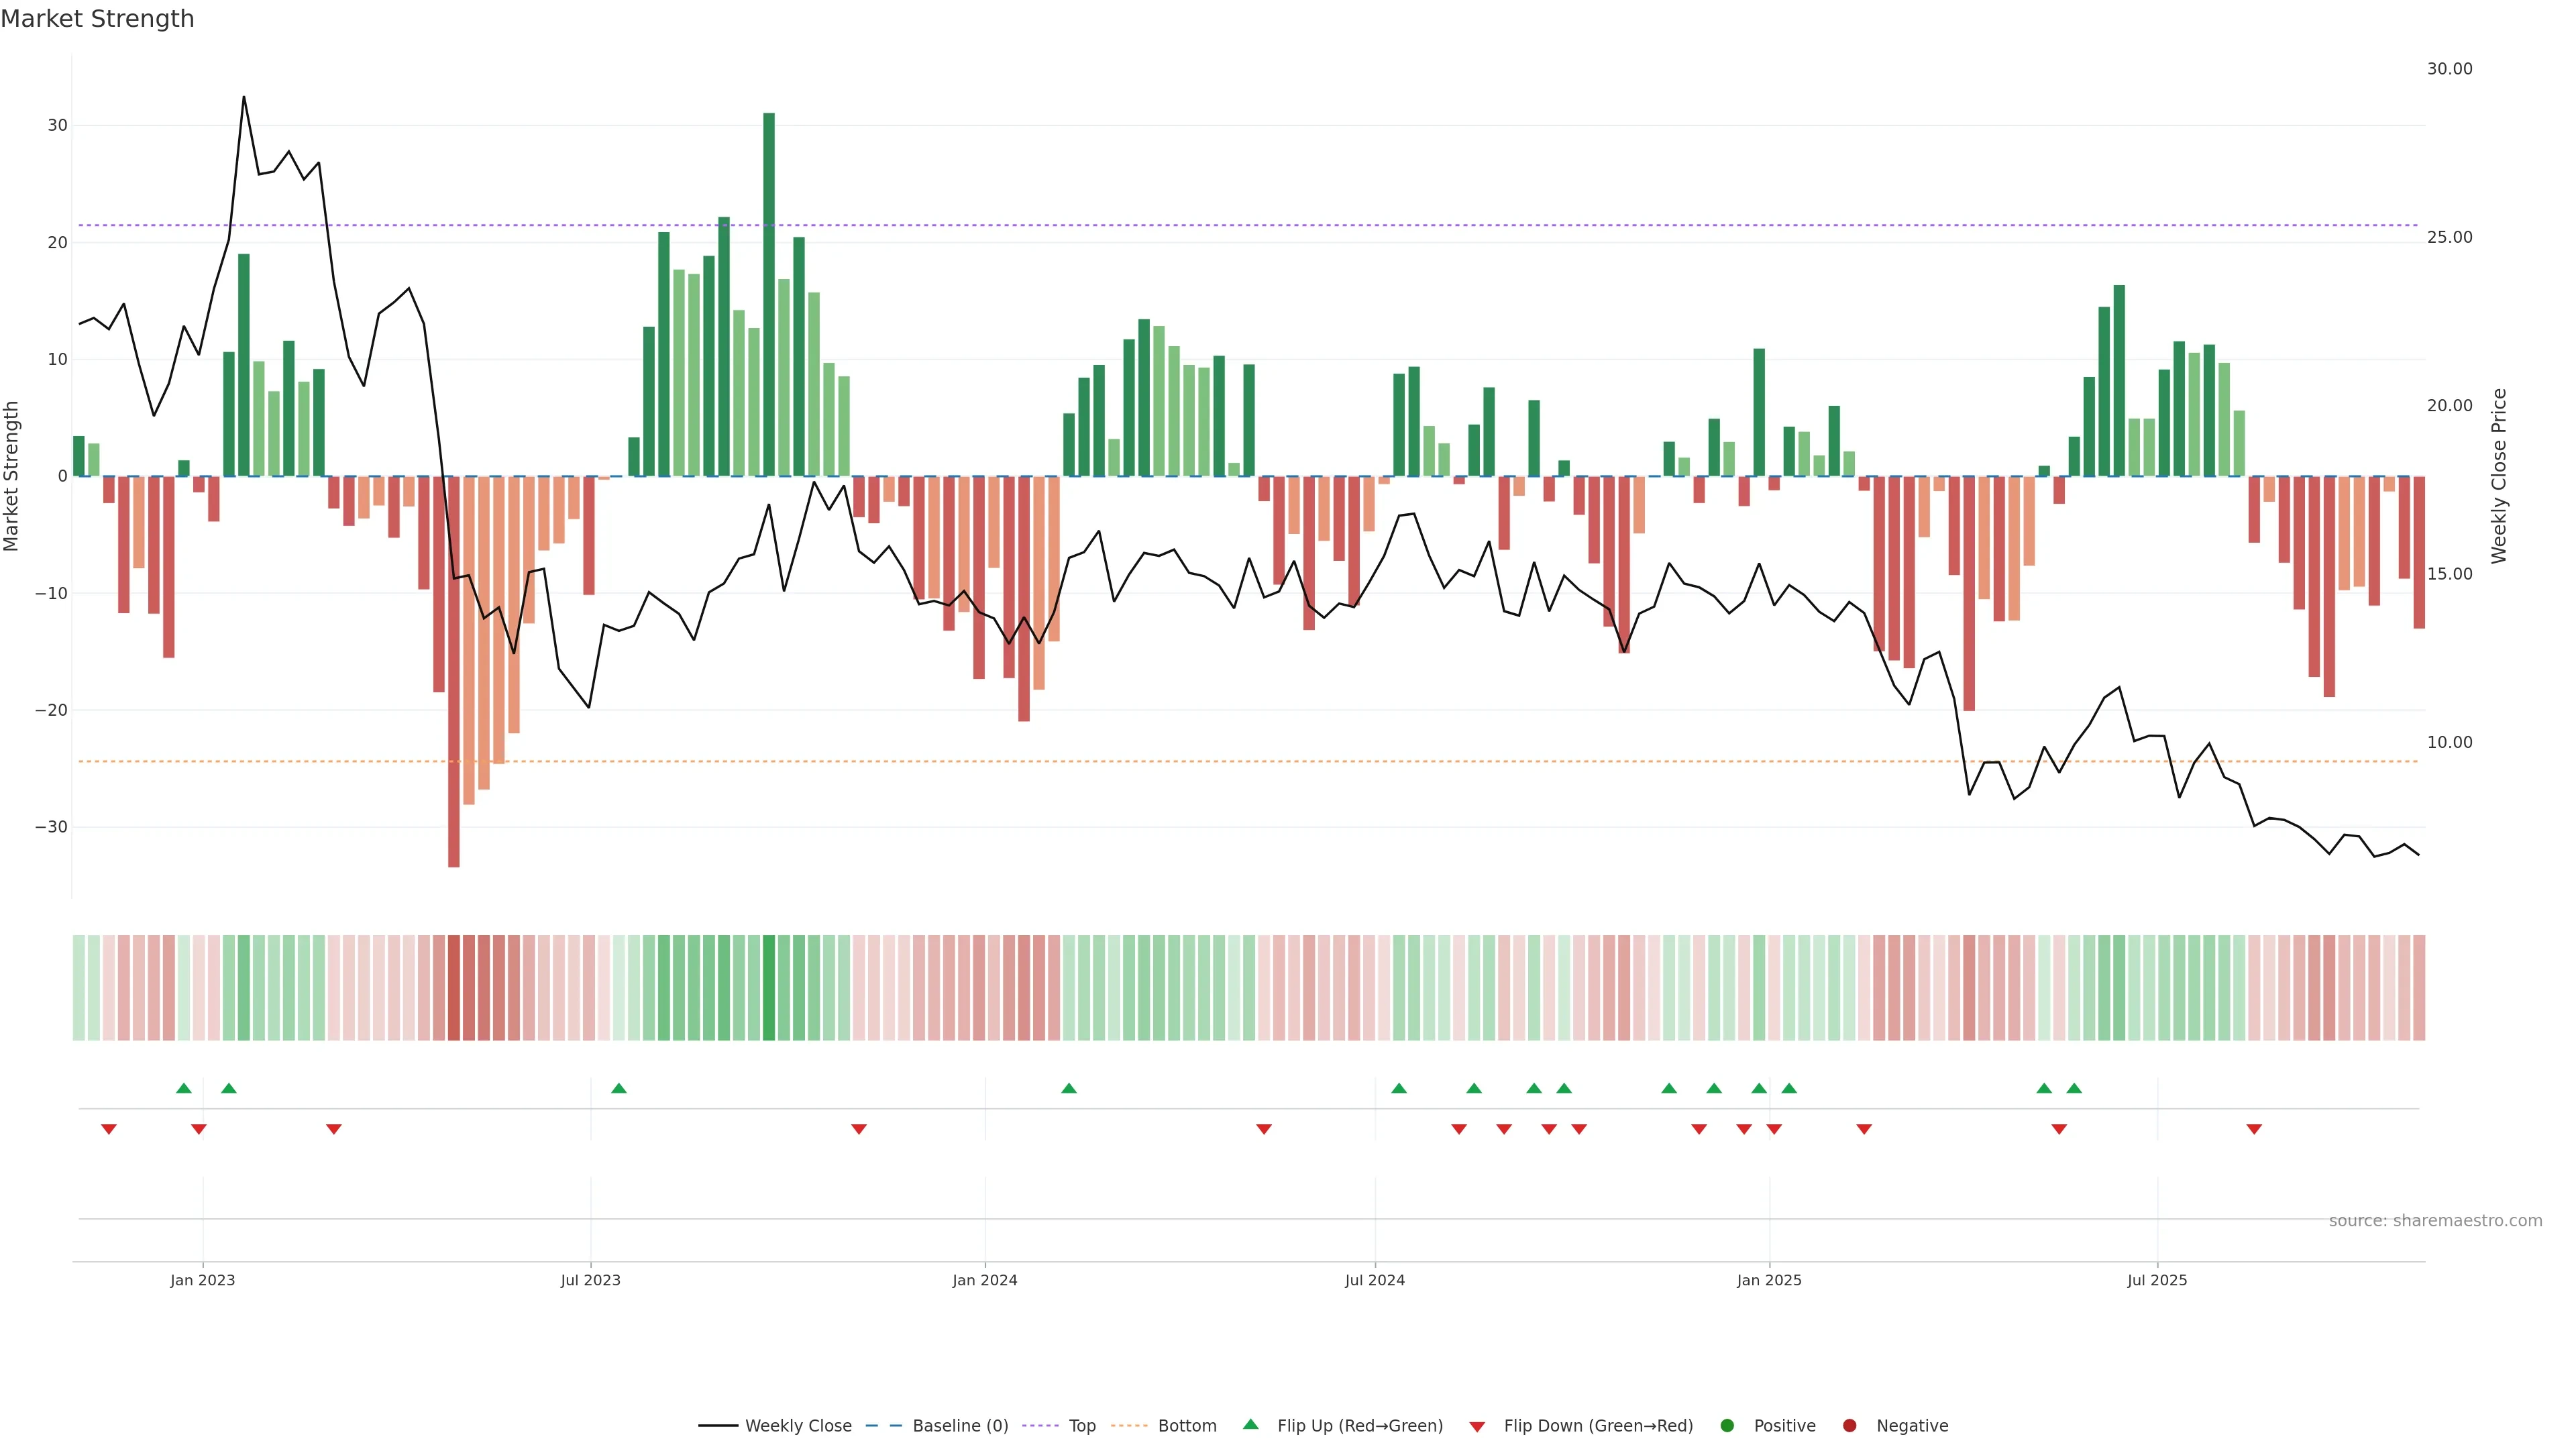This screenshot has height=1449, width=2576.
Task: Click the Jul 2024 x-axis label
Action: [x=1374, y=1280]
